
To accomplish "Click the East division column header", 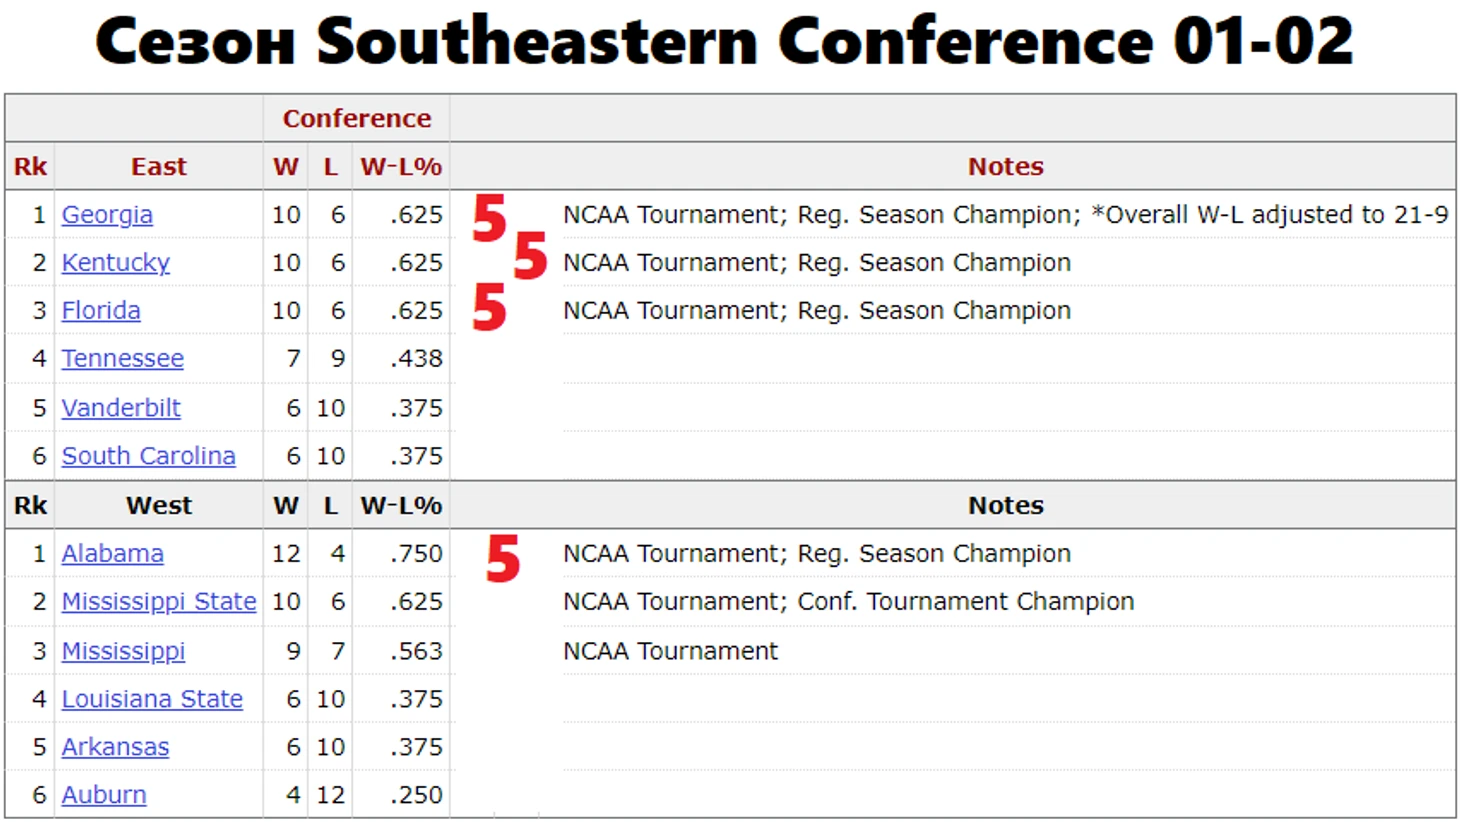I will point(158,167).
